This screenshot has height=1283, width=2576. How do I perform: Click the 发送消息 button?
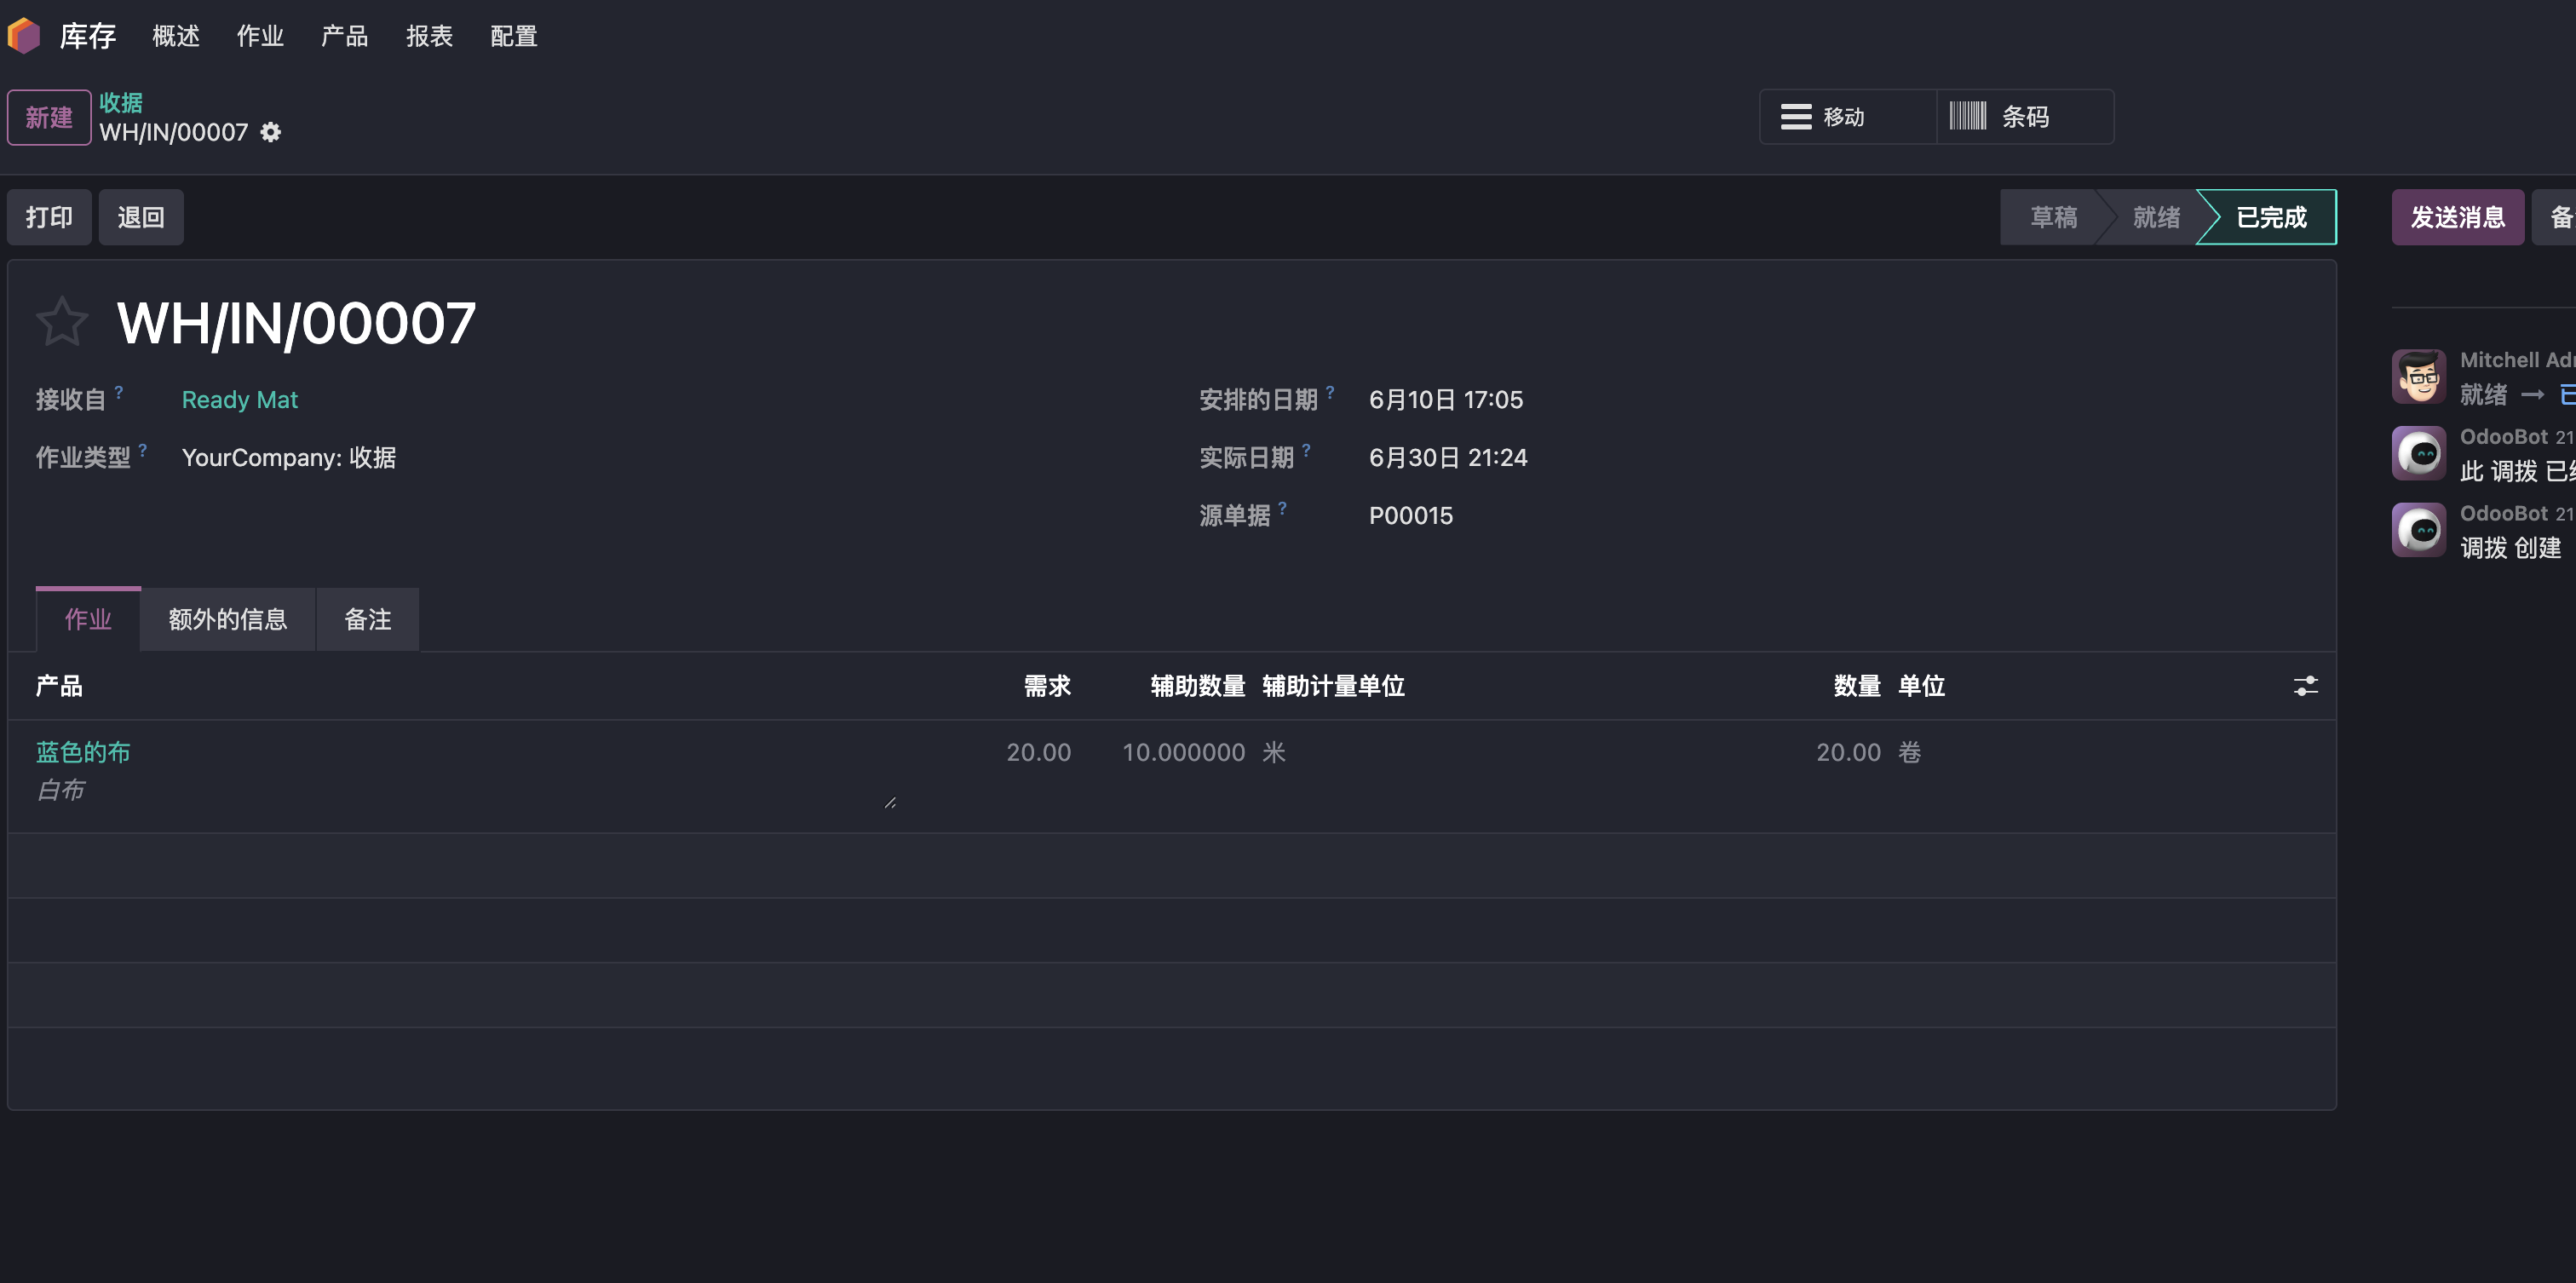coord(2457,217)
